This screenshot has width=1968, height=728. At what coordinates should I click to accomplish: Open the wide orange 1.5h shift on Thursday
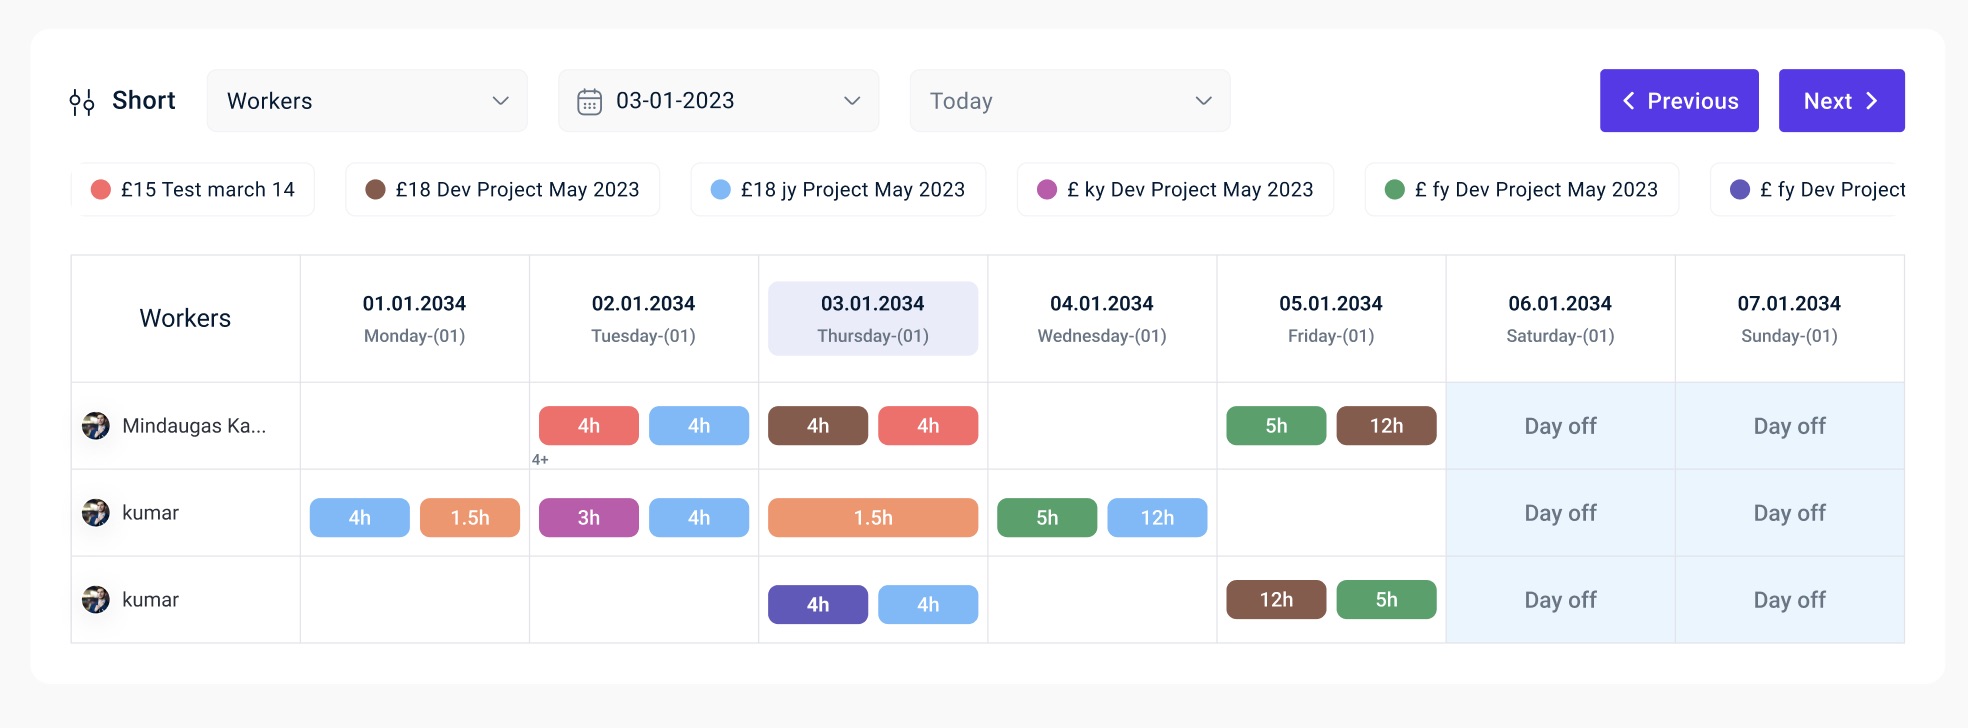point(873,518)
